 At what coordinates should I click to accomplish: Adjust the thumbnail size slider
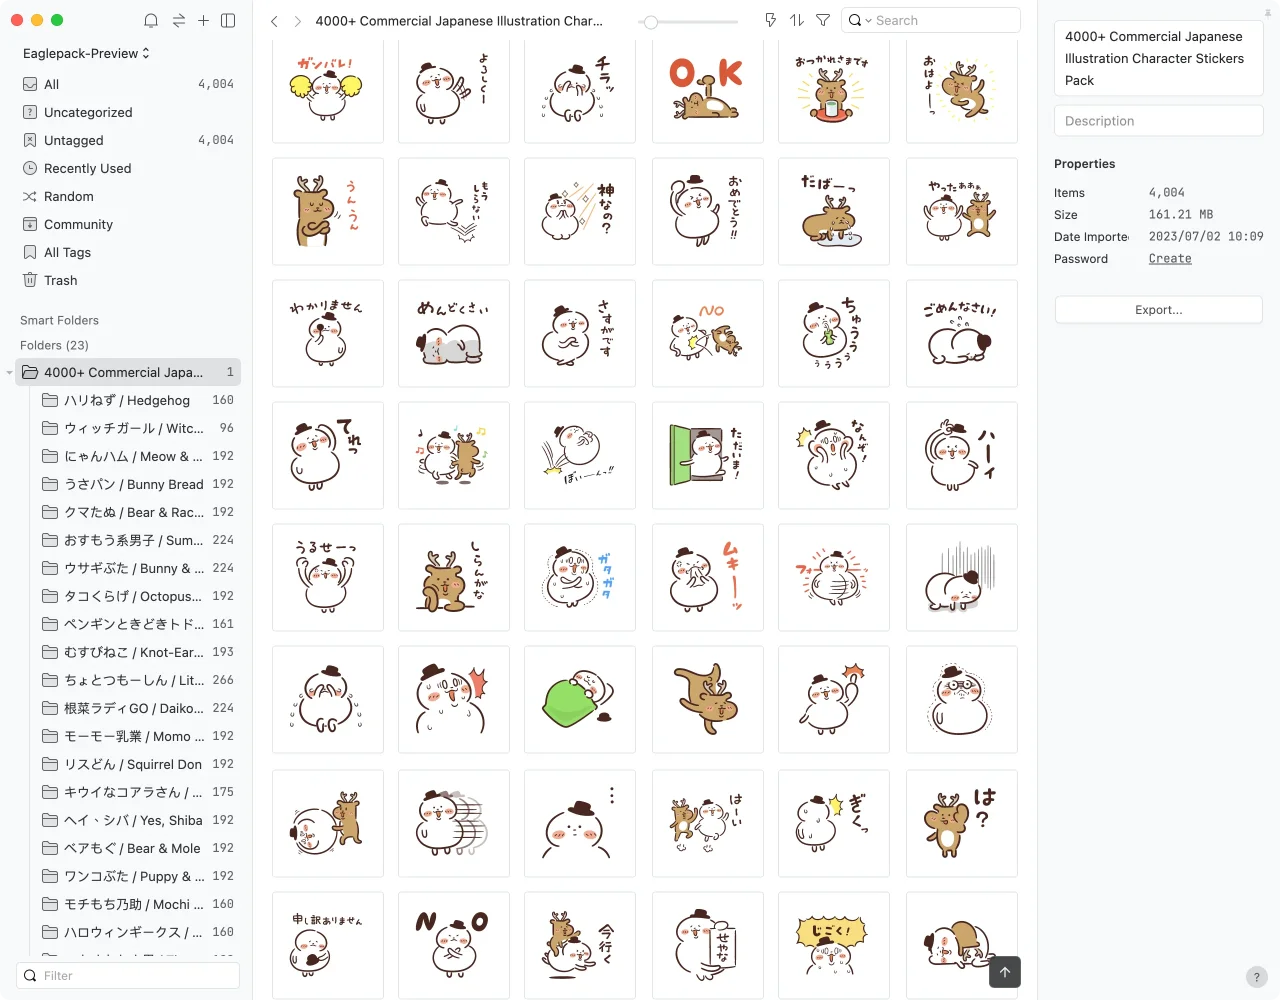pos(651,21)
